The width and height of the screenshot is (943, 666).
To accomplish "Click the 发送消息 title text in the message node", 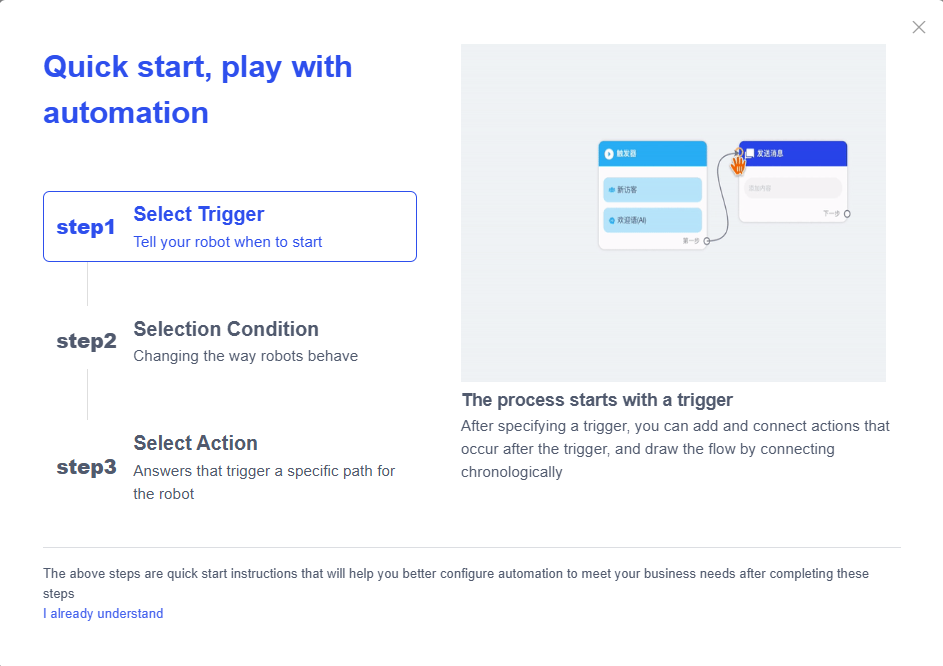I will (770, 154).
